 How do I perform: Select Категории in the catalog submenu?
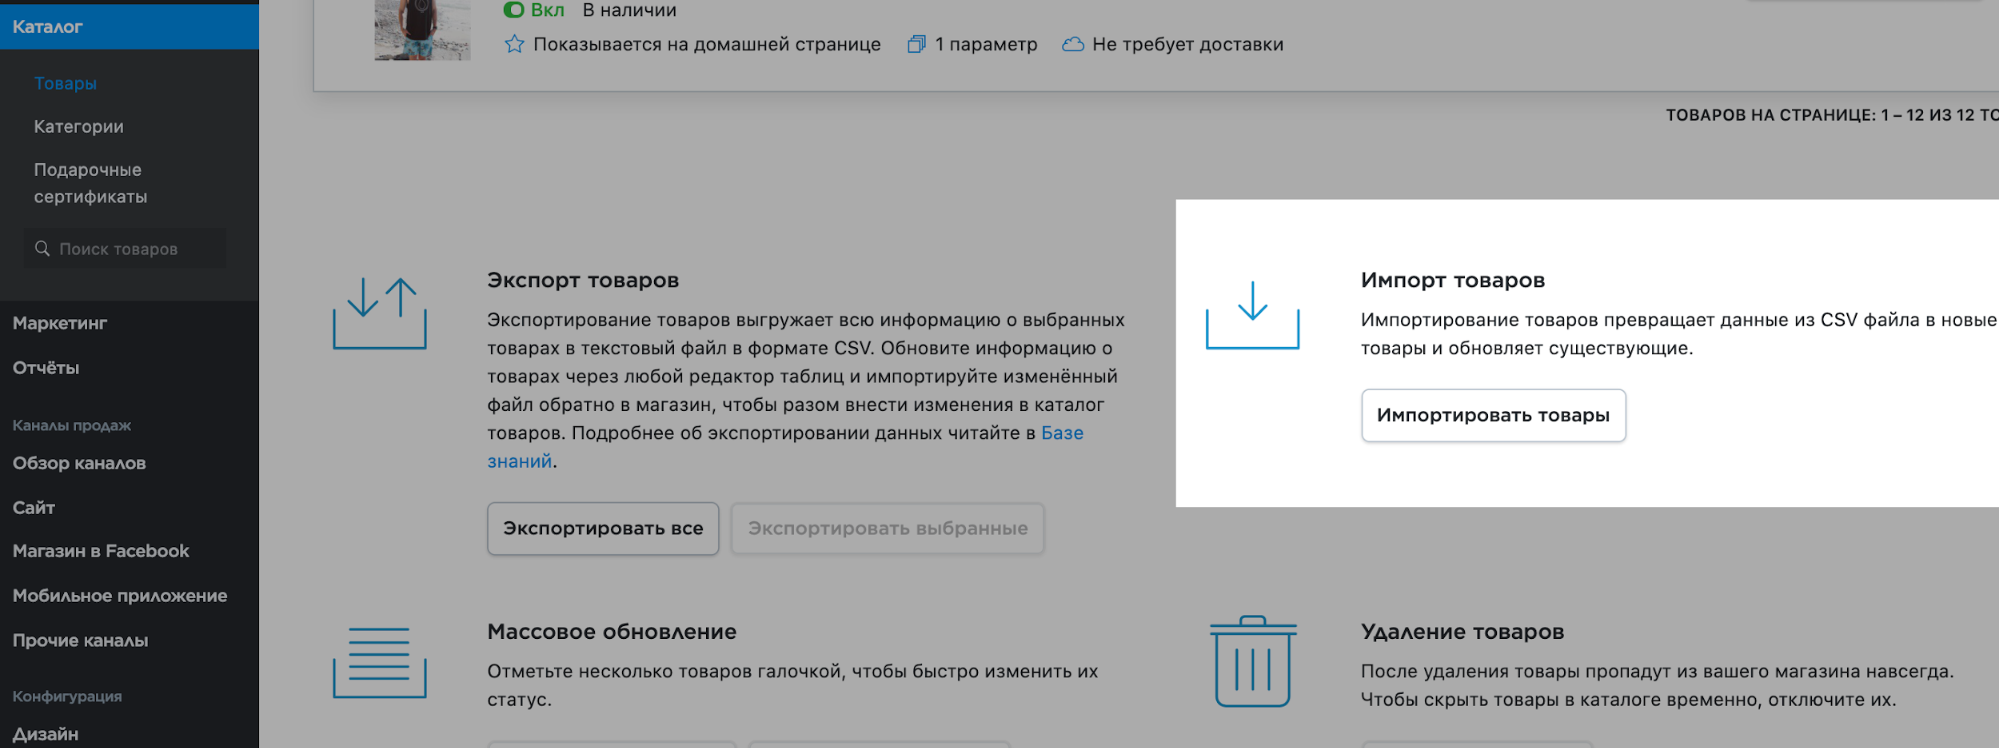point(79,127)
